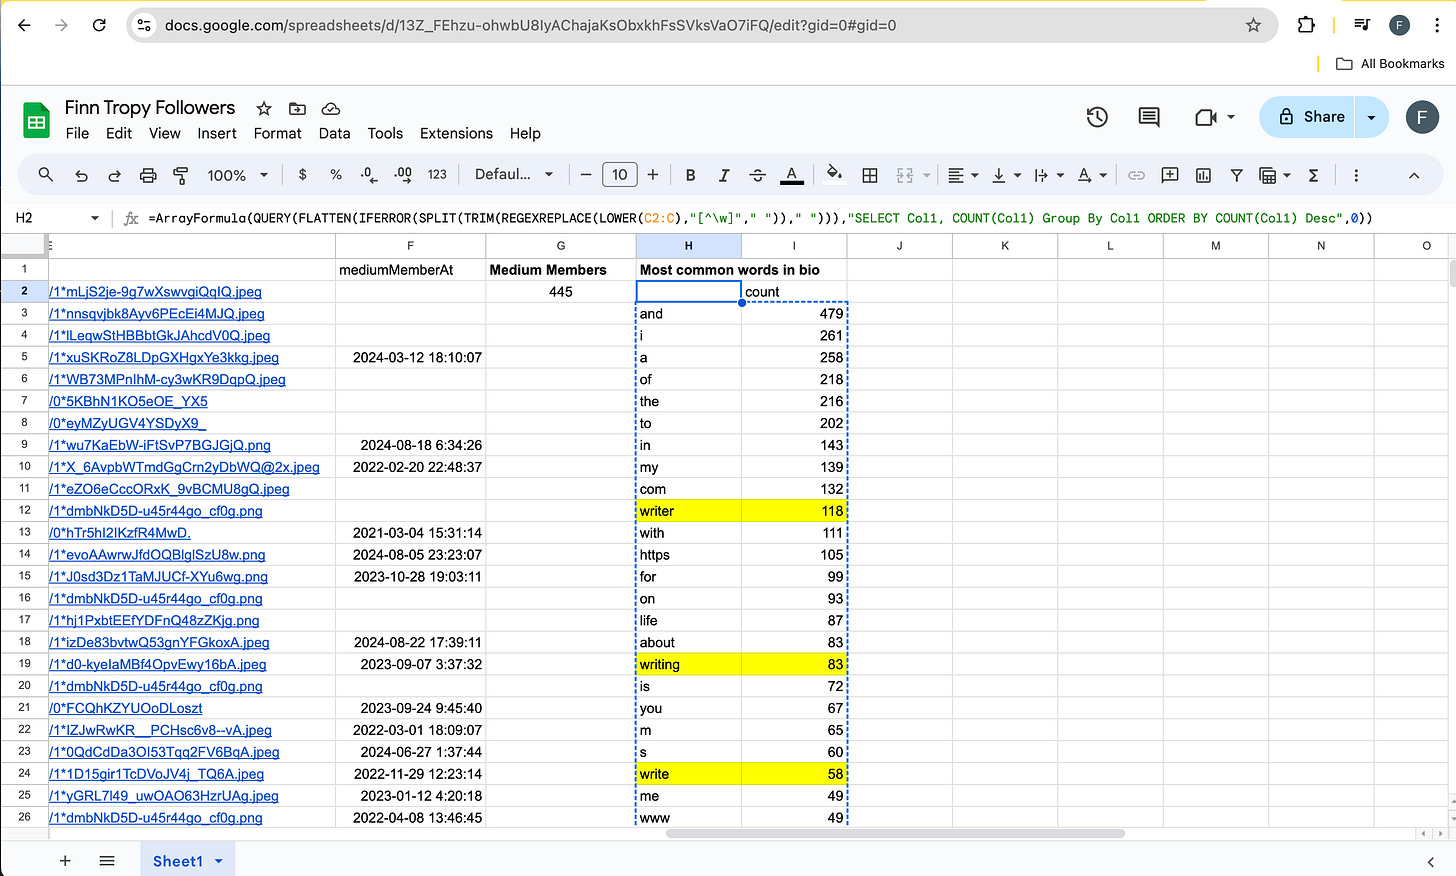
Task: Open the File menu
Action: (x=77, y=133)
